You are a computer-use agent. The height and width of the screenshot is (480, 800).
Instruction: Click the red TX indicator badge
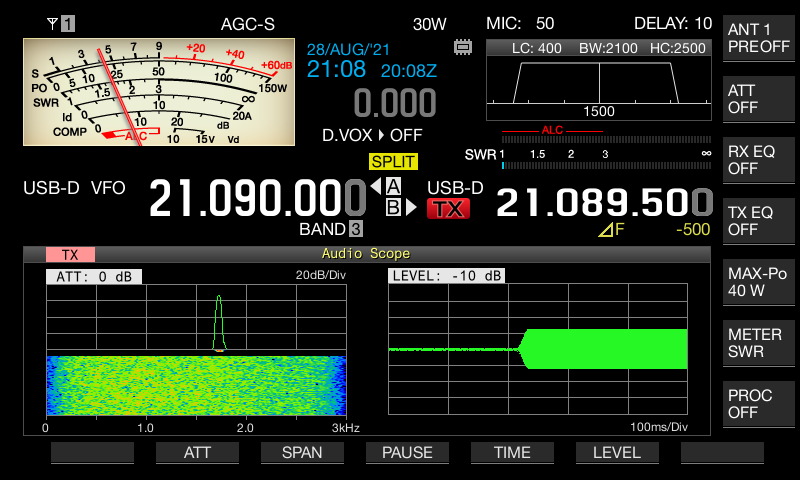click(448, 209)
